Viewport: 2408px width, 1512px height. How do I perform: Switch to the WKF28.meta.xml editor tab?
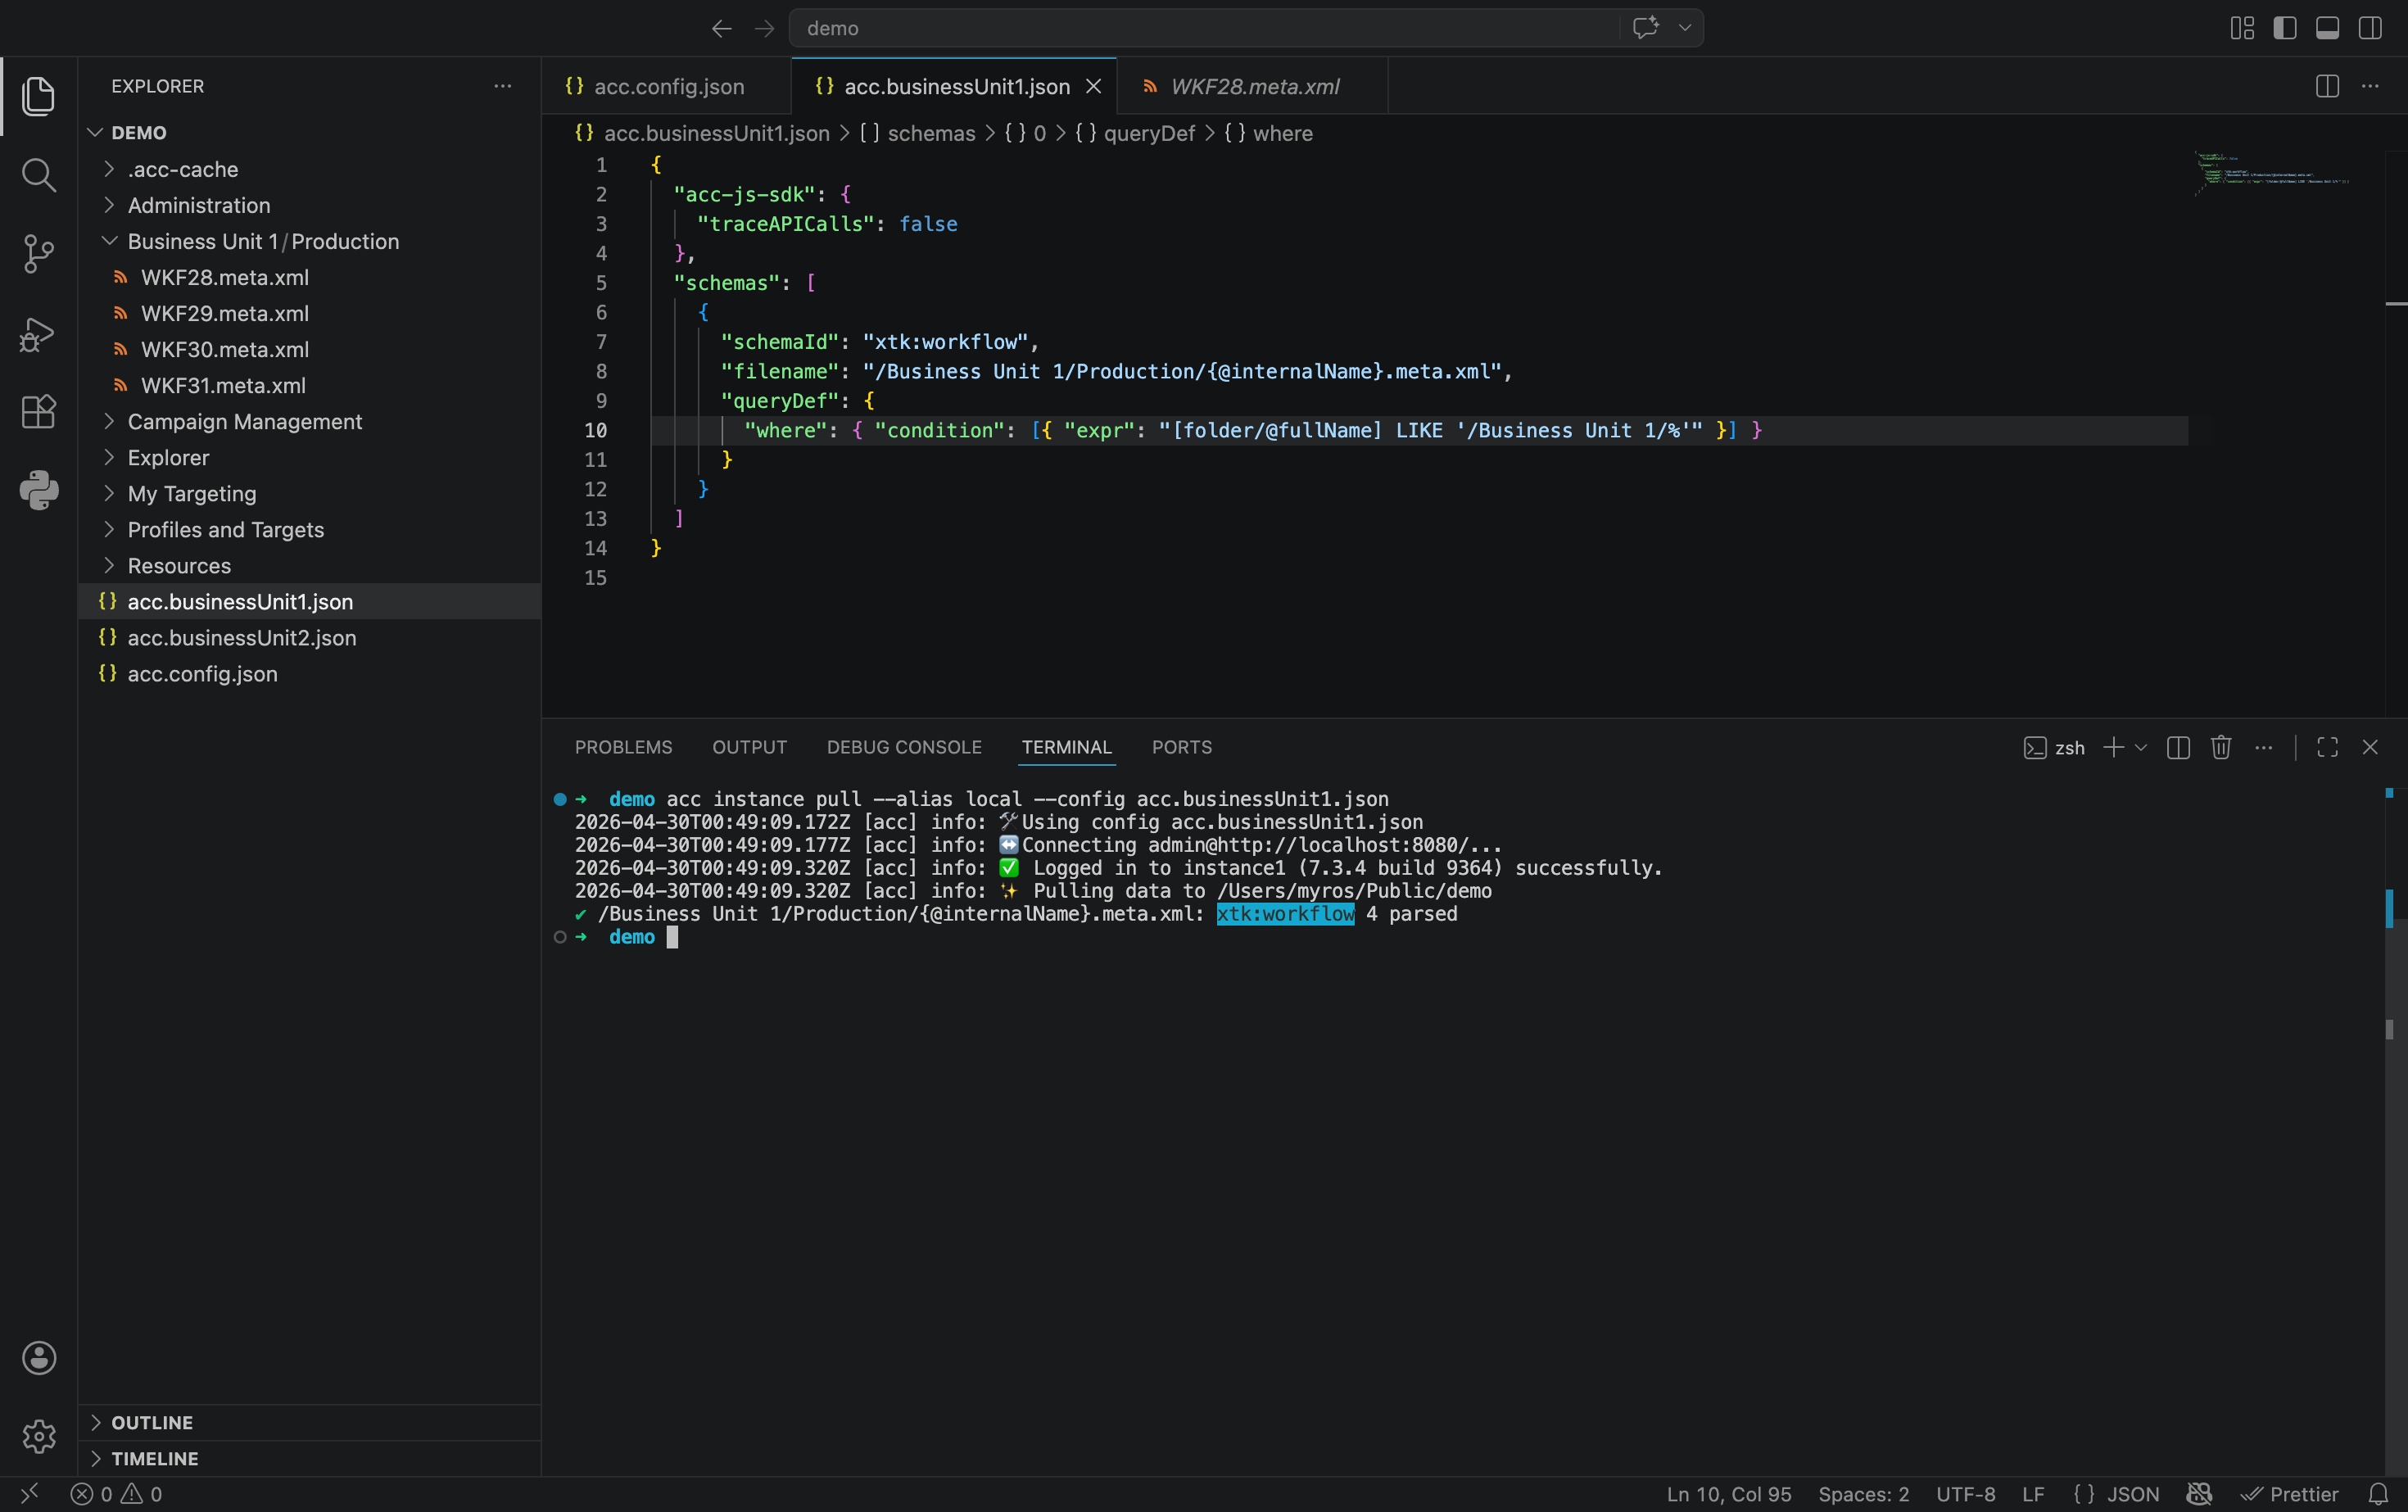1253,86
